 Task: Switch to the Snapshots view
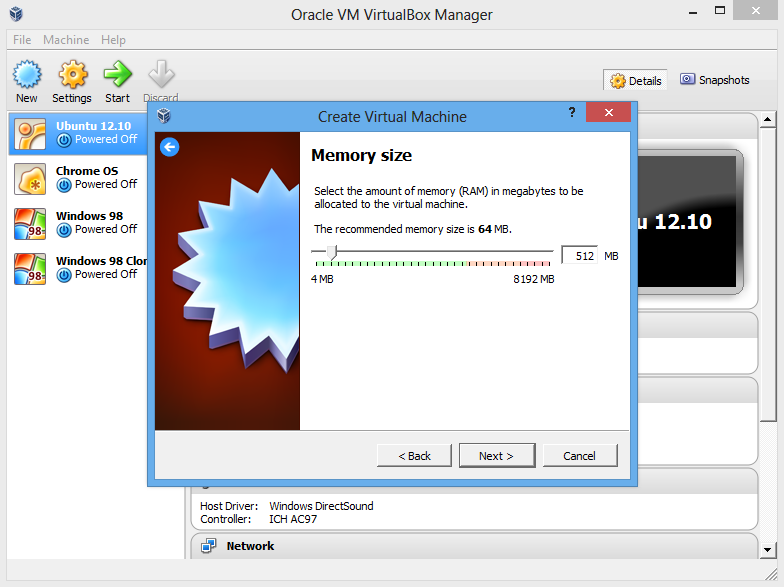[714, 80]
